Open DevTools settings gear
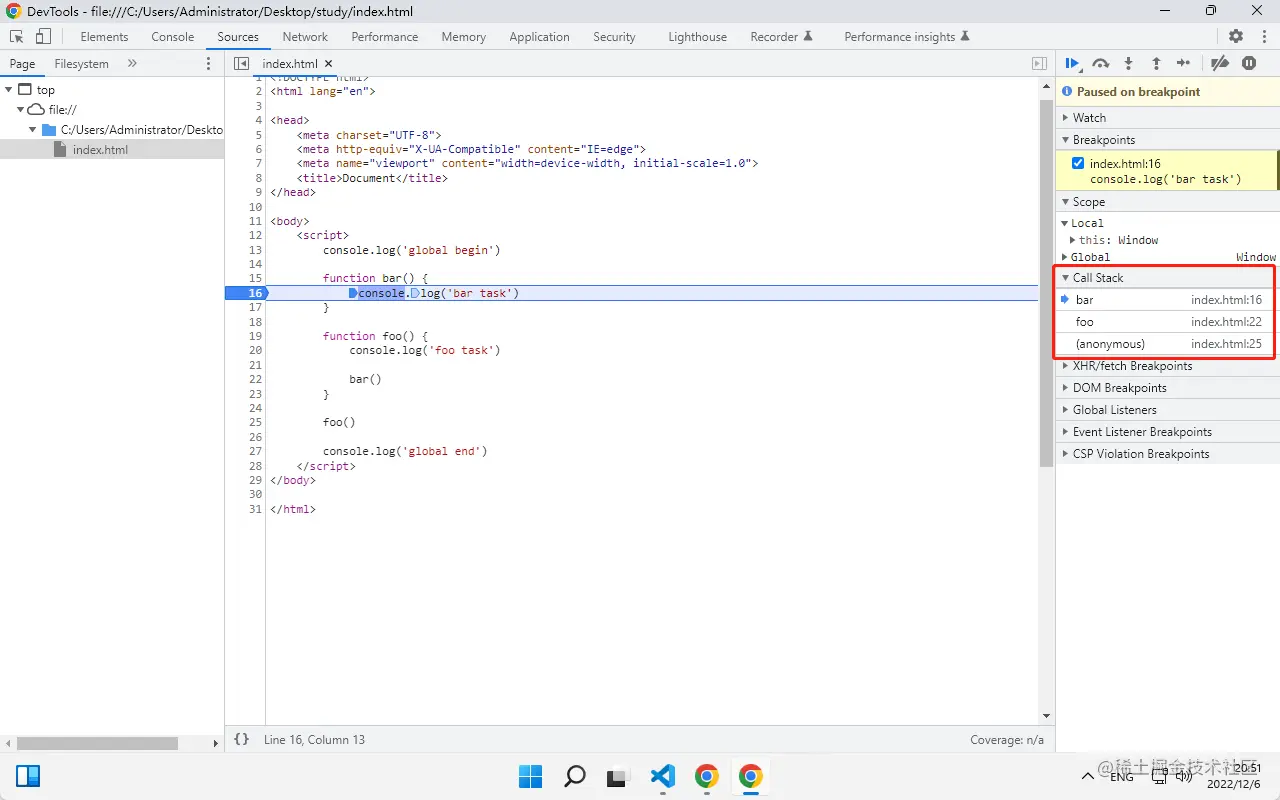This screenshot has height=800, width=1280. [1236, 36]
